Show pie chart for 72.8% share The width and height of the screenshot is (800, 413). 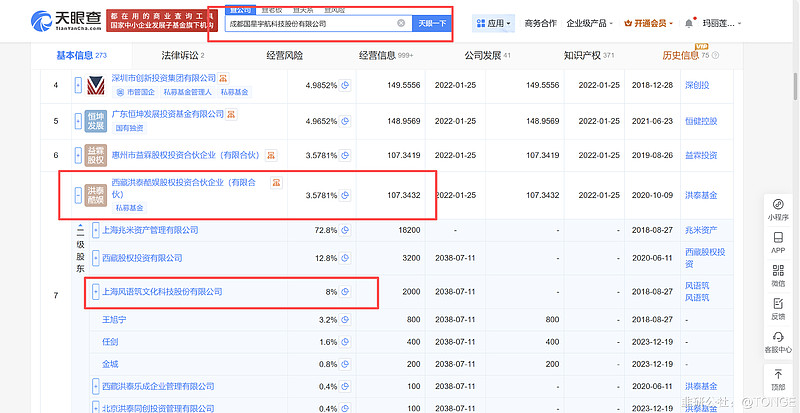[x=345, y=230]
